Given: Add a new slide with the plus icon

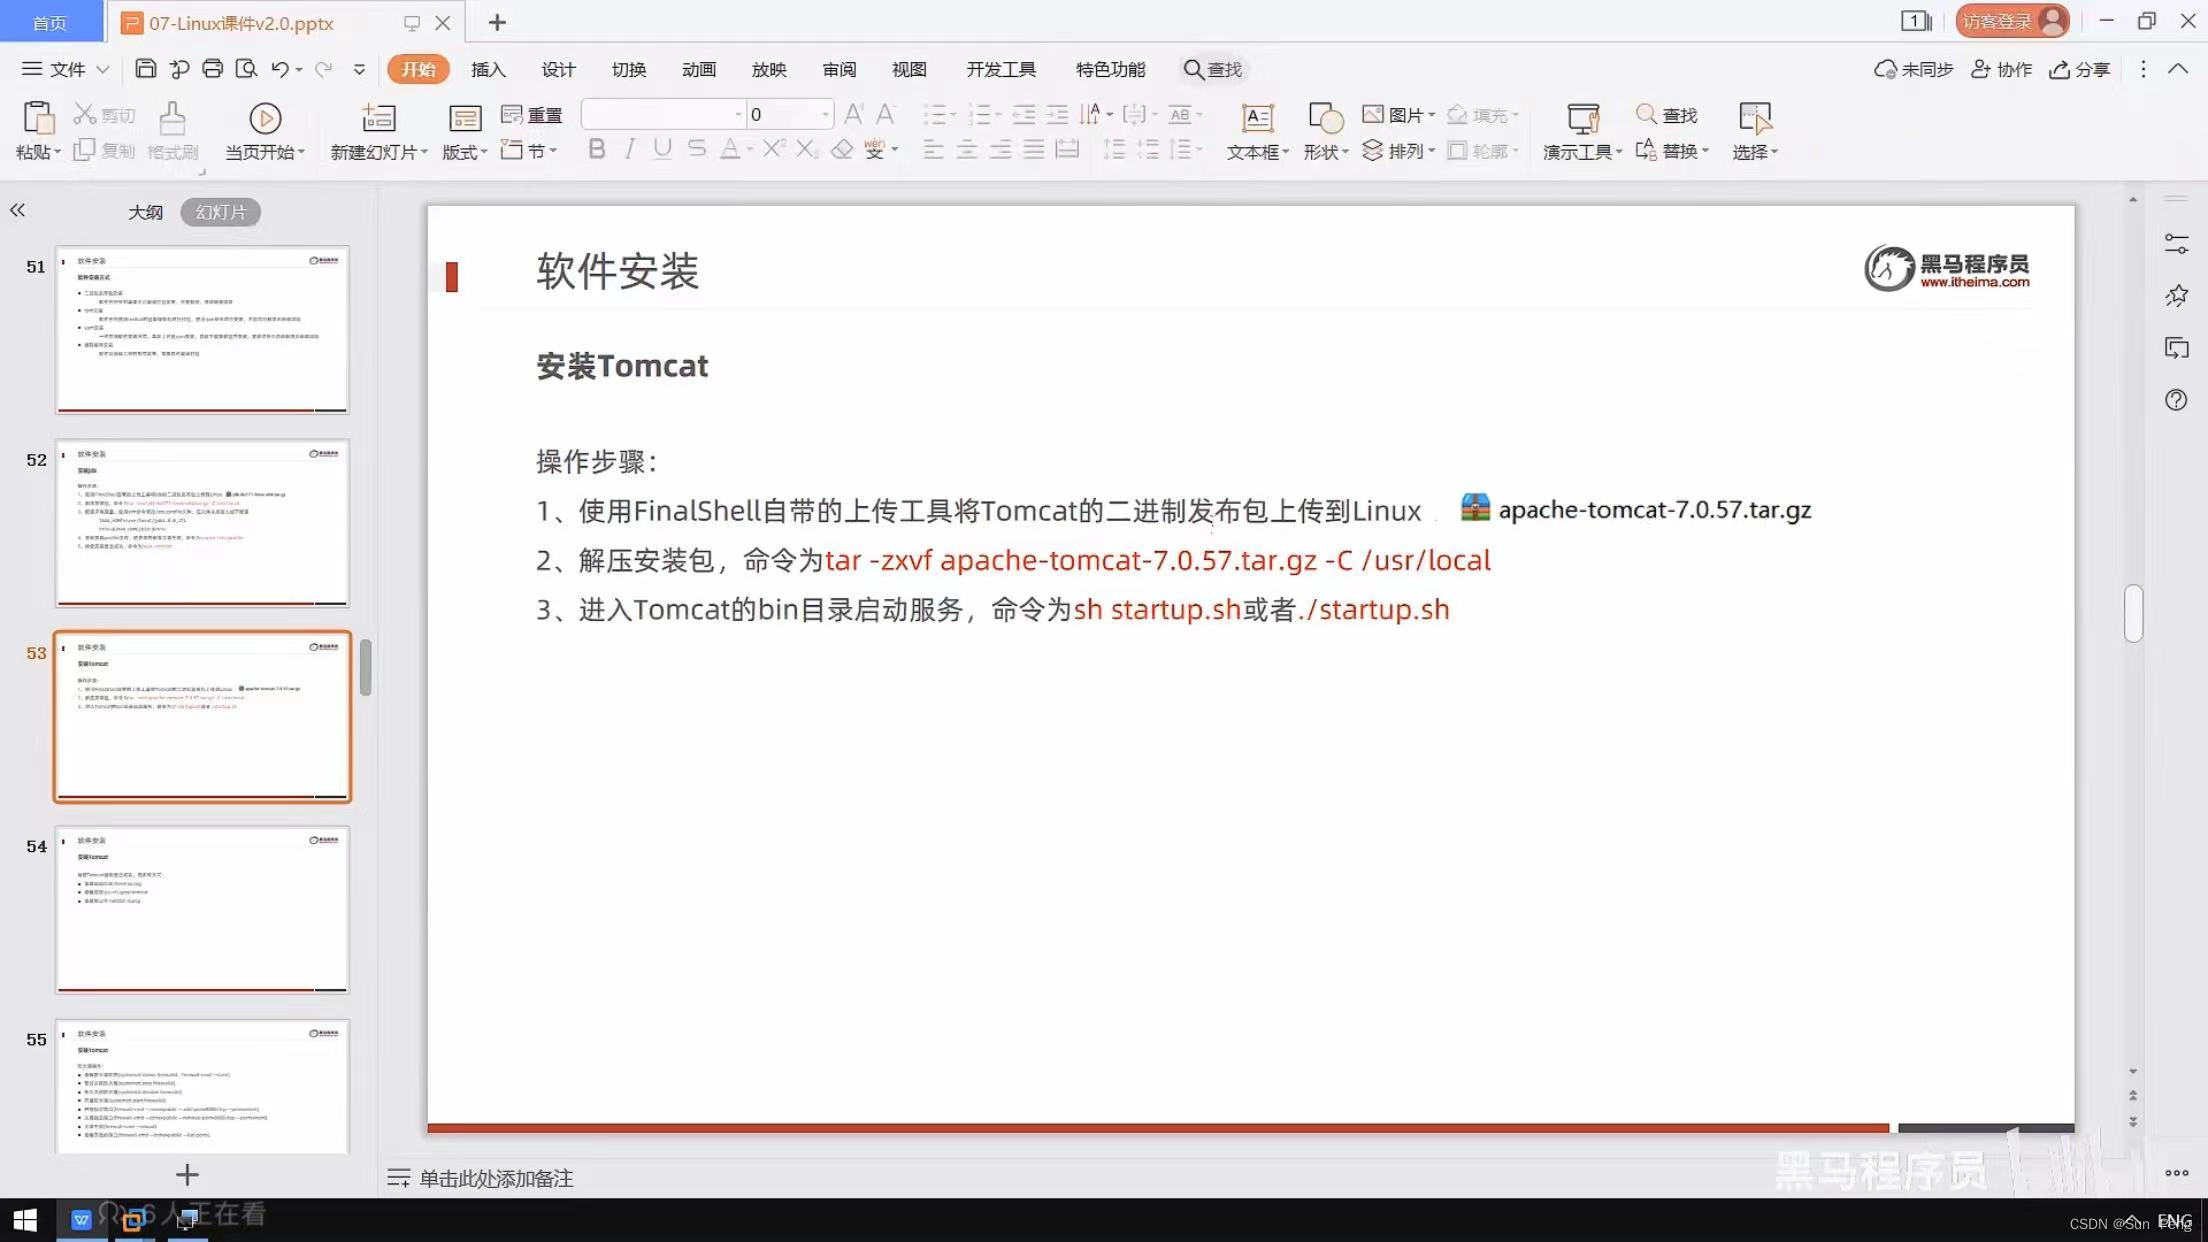Looking at the screenshot, I should coord(187,1175).
